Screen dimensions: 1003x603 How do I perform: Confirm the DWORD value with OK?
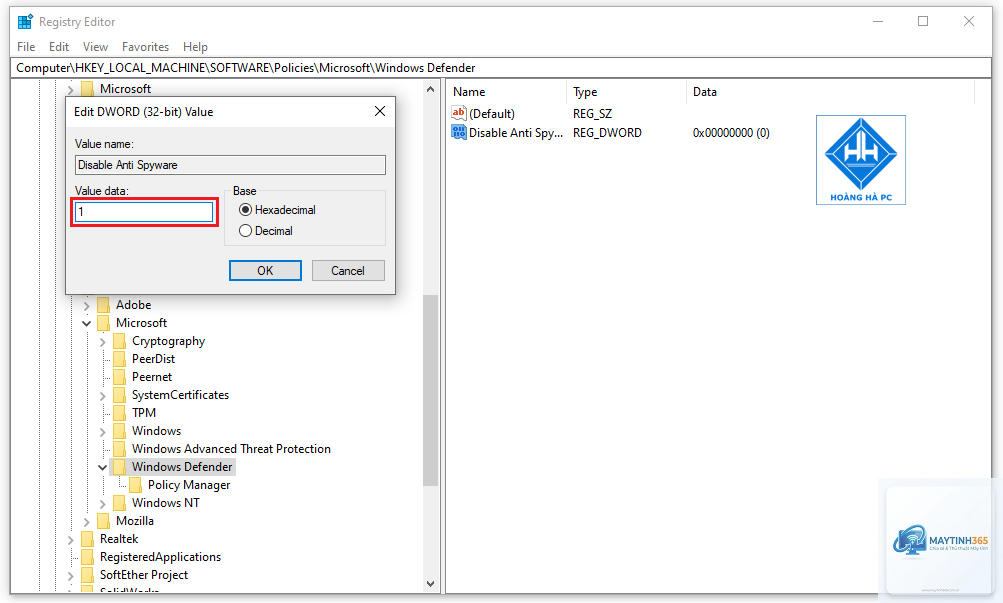[265, 270]
